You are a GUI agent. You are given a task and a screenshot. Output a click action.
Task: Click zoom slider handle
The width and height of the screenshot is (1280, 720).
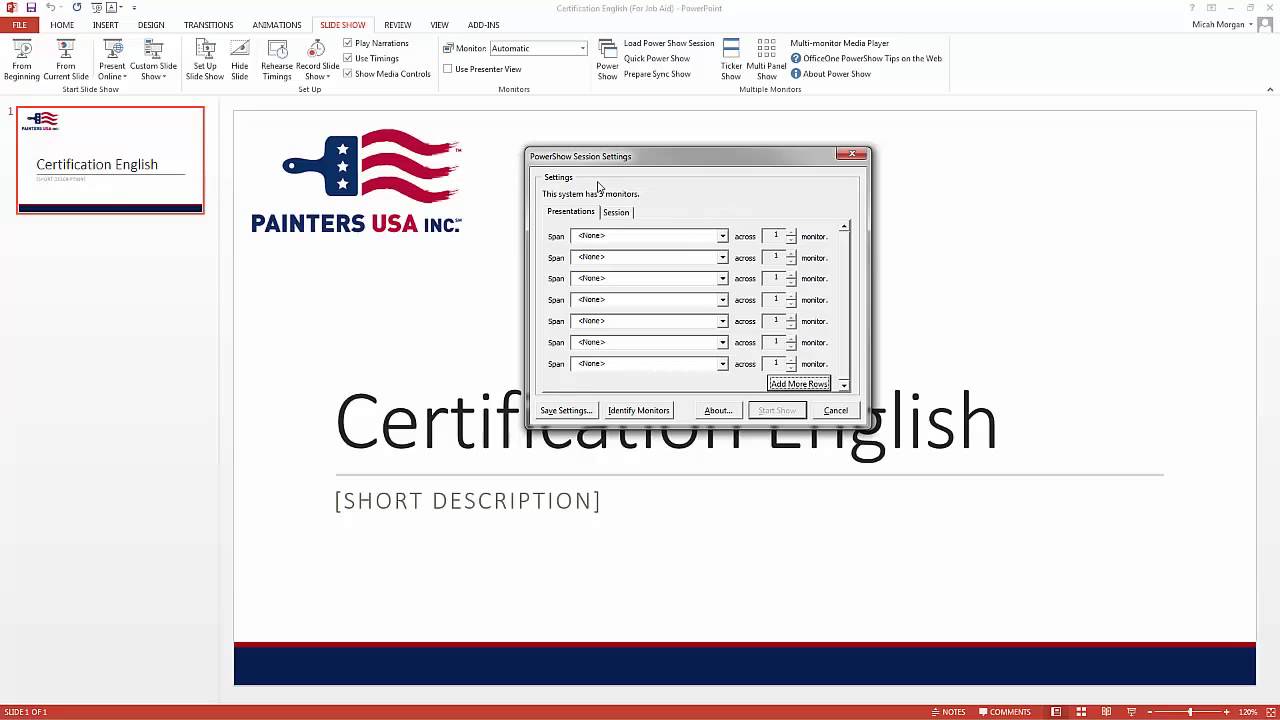(x=1190, y=712)
